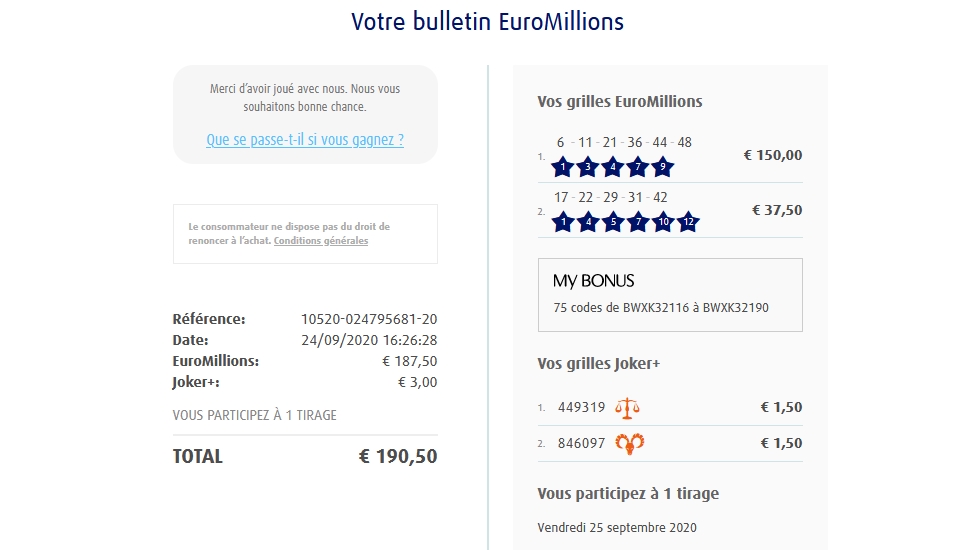Viewport: 977px width, 550px height.
Task: Click the € 37,50 grid price
Action: click(x=777, y=210)
